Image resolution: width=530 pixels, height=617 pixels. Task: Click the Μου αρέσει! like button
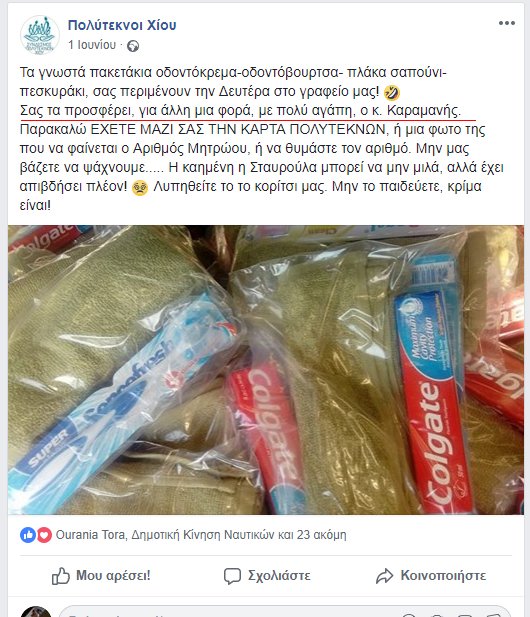click(x=101, y=576)
